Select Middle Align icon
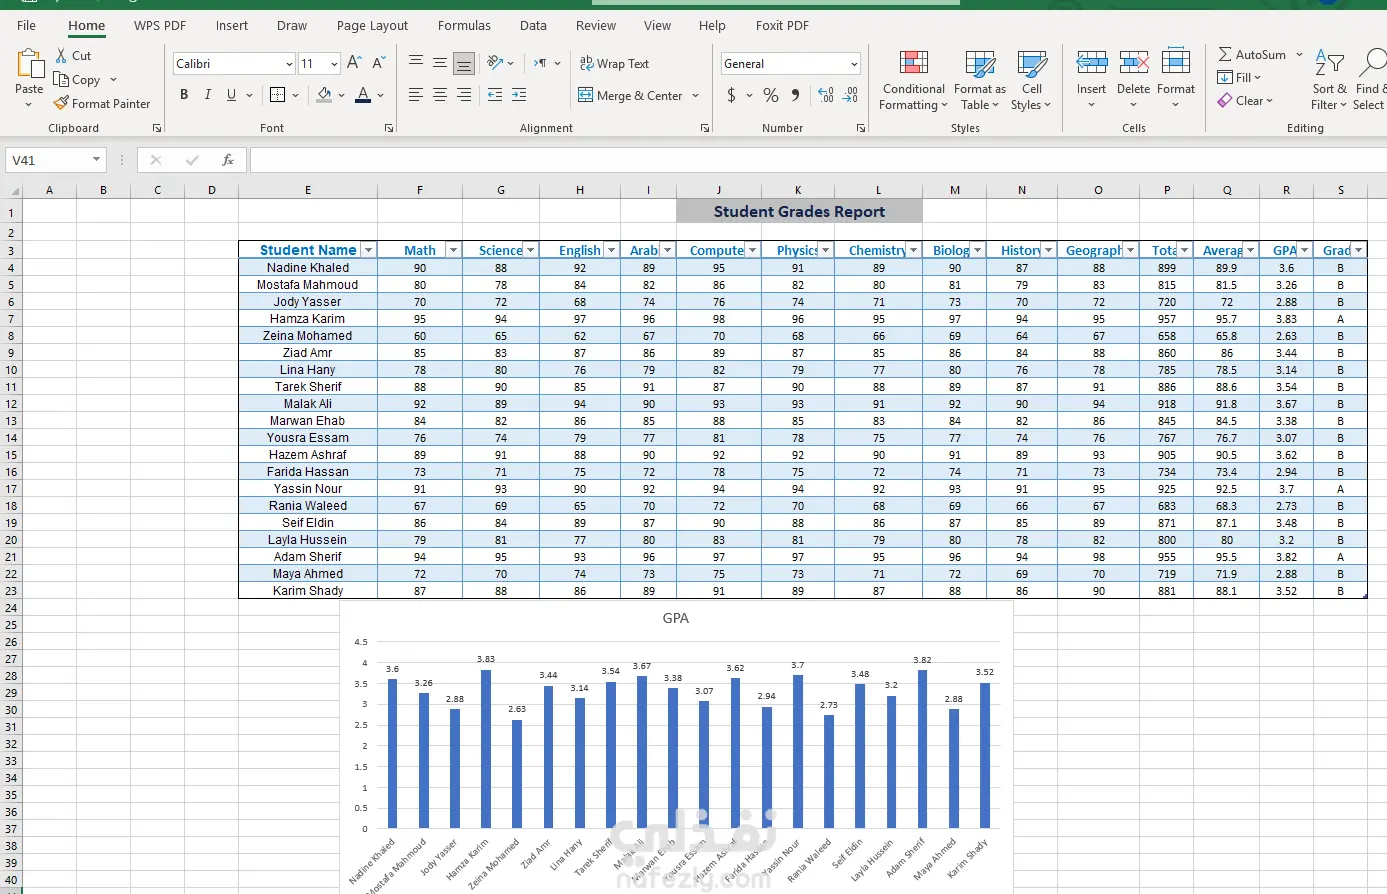1387x894 pixels. (x=440, y=63)
